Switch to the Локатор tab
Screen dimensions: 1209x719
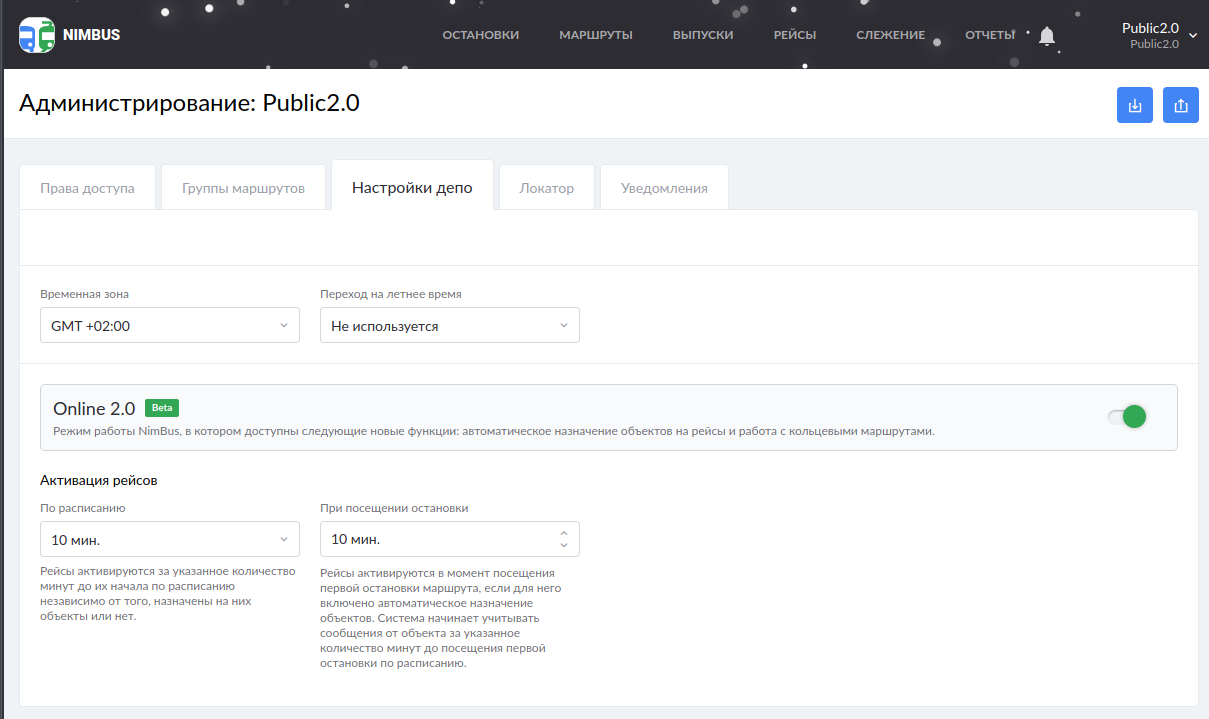tap(546, 188)
